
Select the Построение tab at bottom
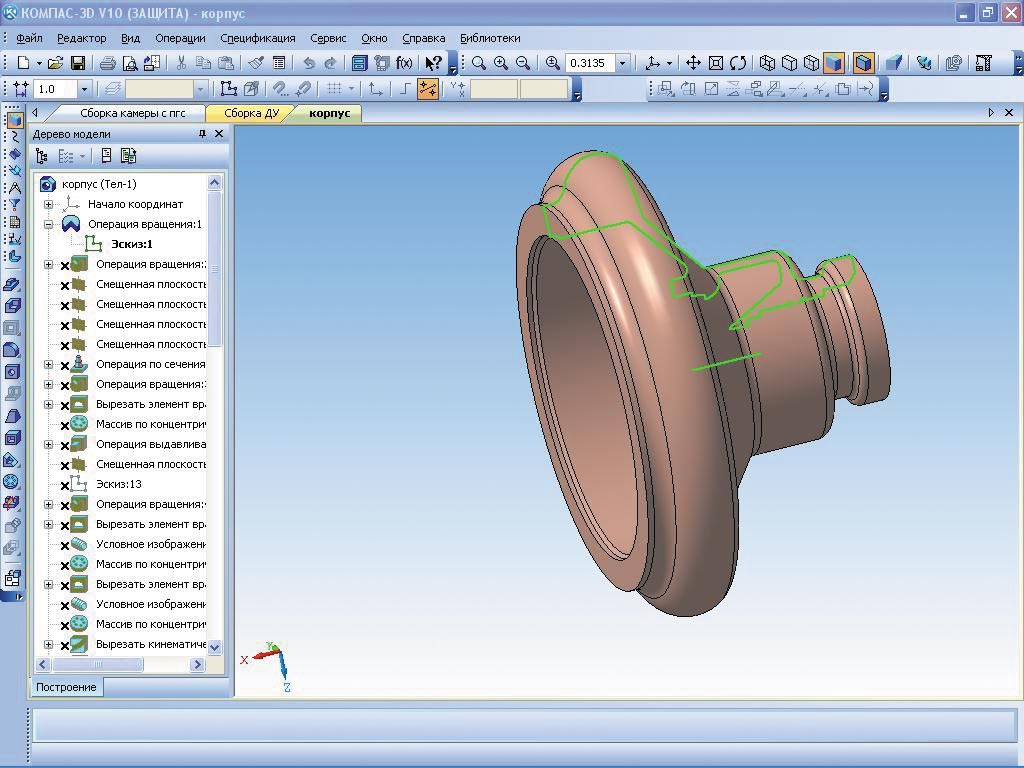point(68,687)
